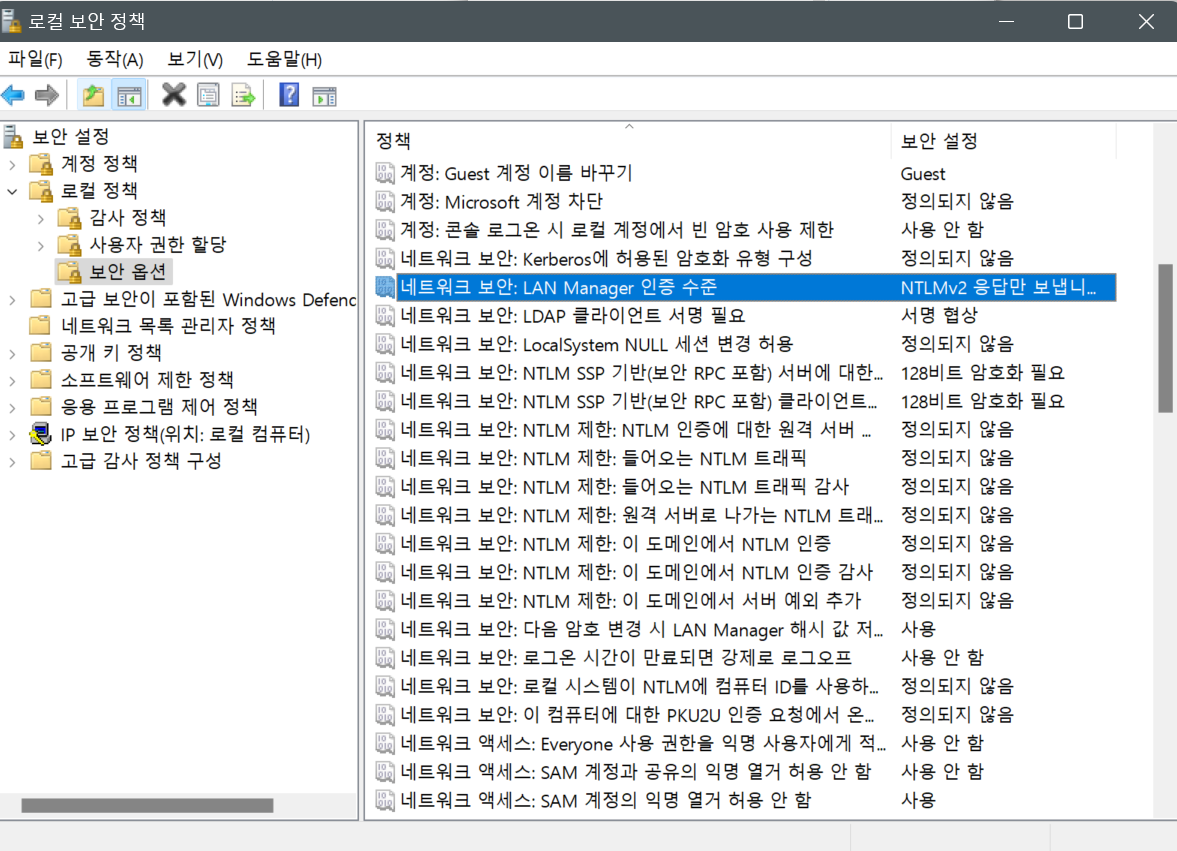This screenshot has height=851, width=1177.
Task: Click policy icon beside LAN Manager 인증 수준
Action: coord(385,287)
